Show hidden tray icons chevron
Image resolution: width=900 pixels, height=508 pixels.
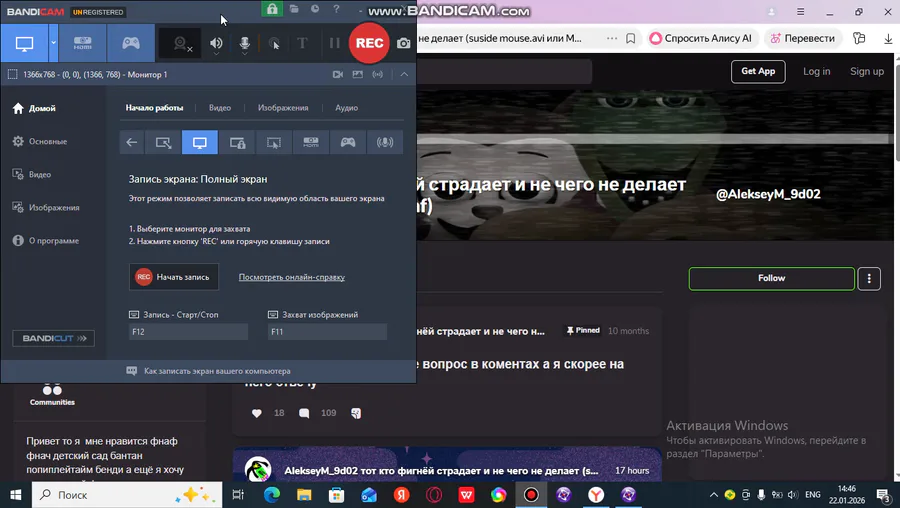(713, 495)
